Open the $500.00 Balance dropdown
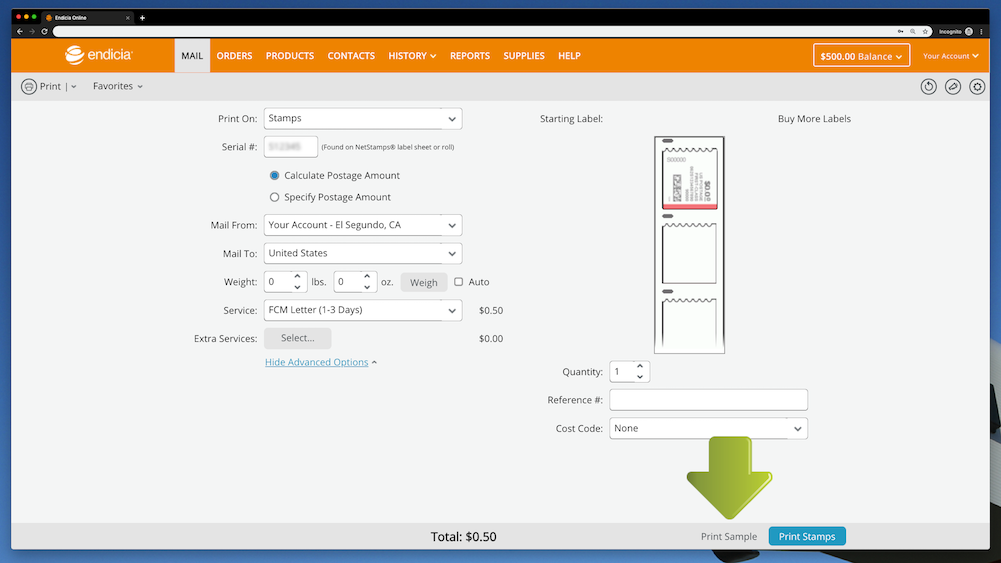Screen dimensions: 1001x563 click(861, 57)
